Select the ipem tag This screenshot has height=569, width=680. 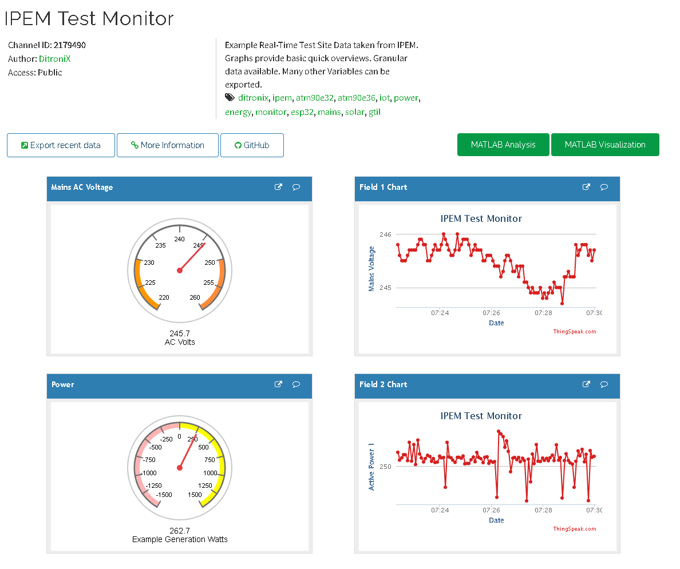tap(282, 98)
